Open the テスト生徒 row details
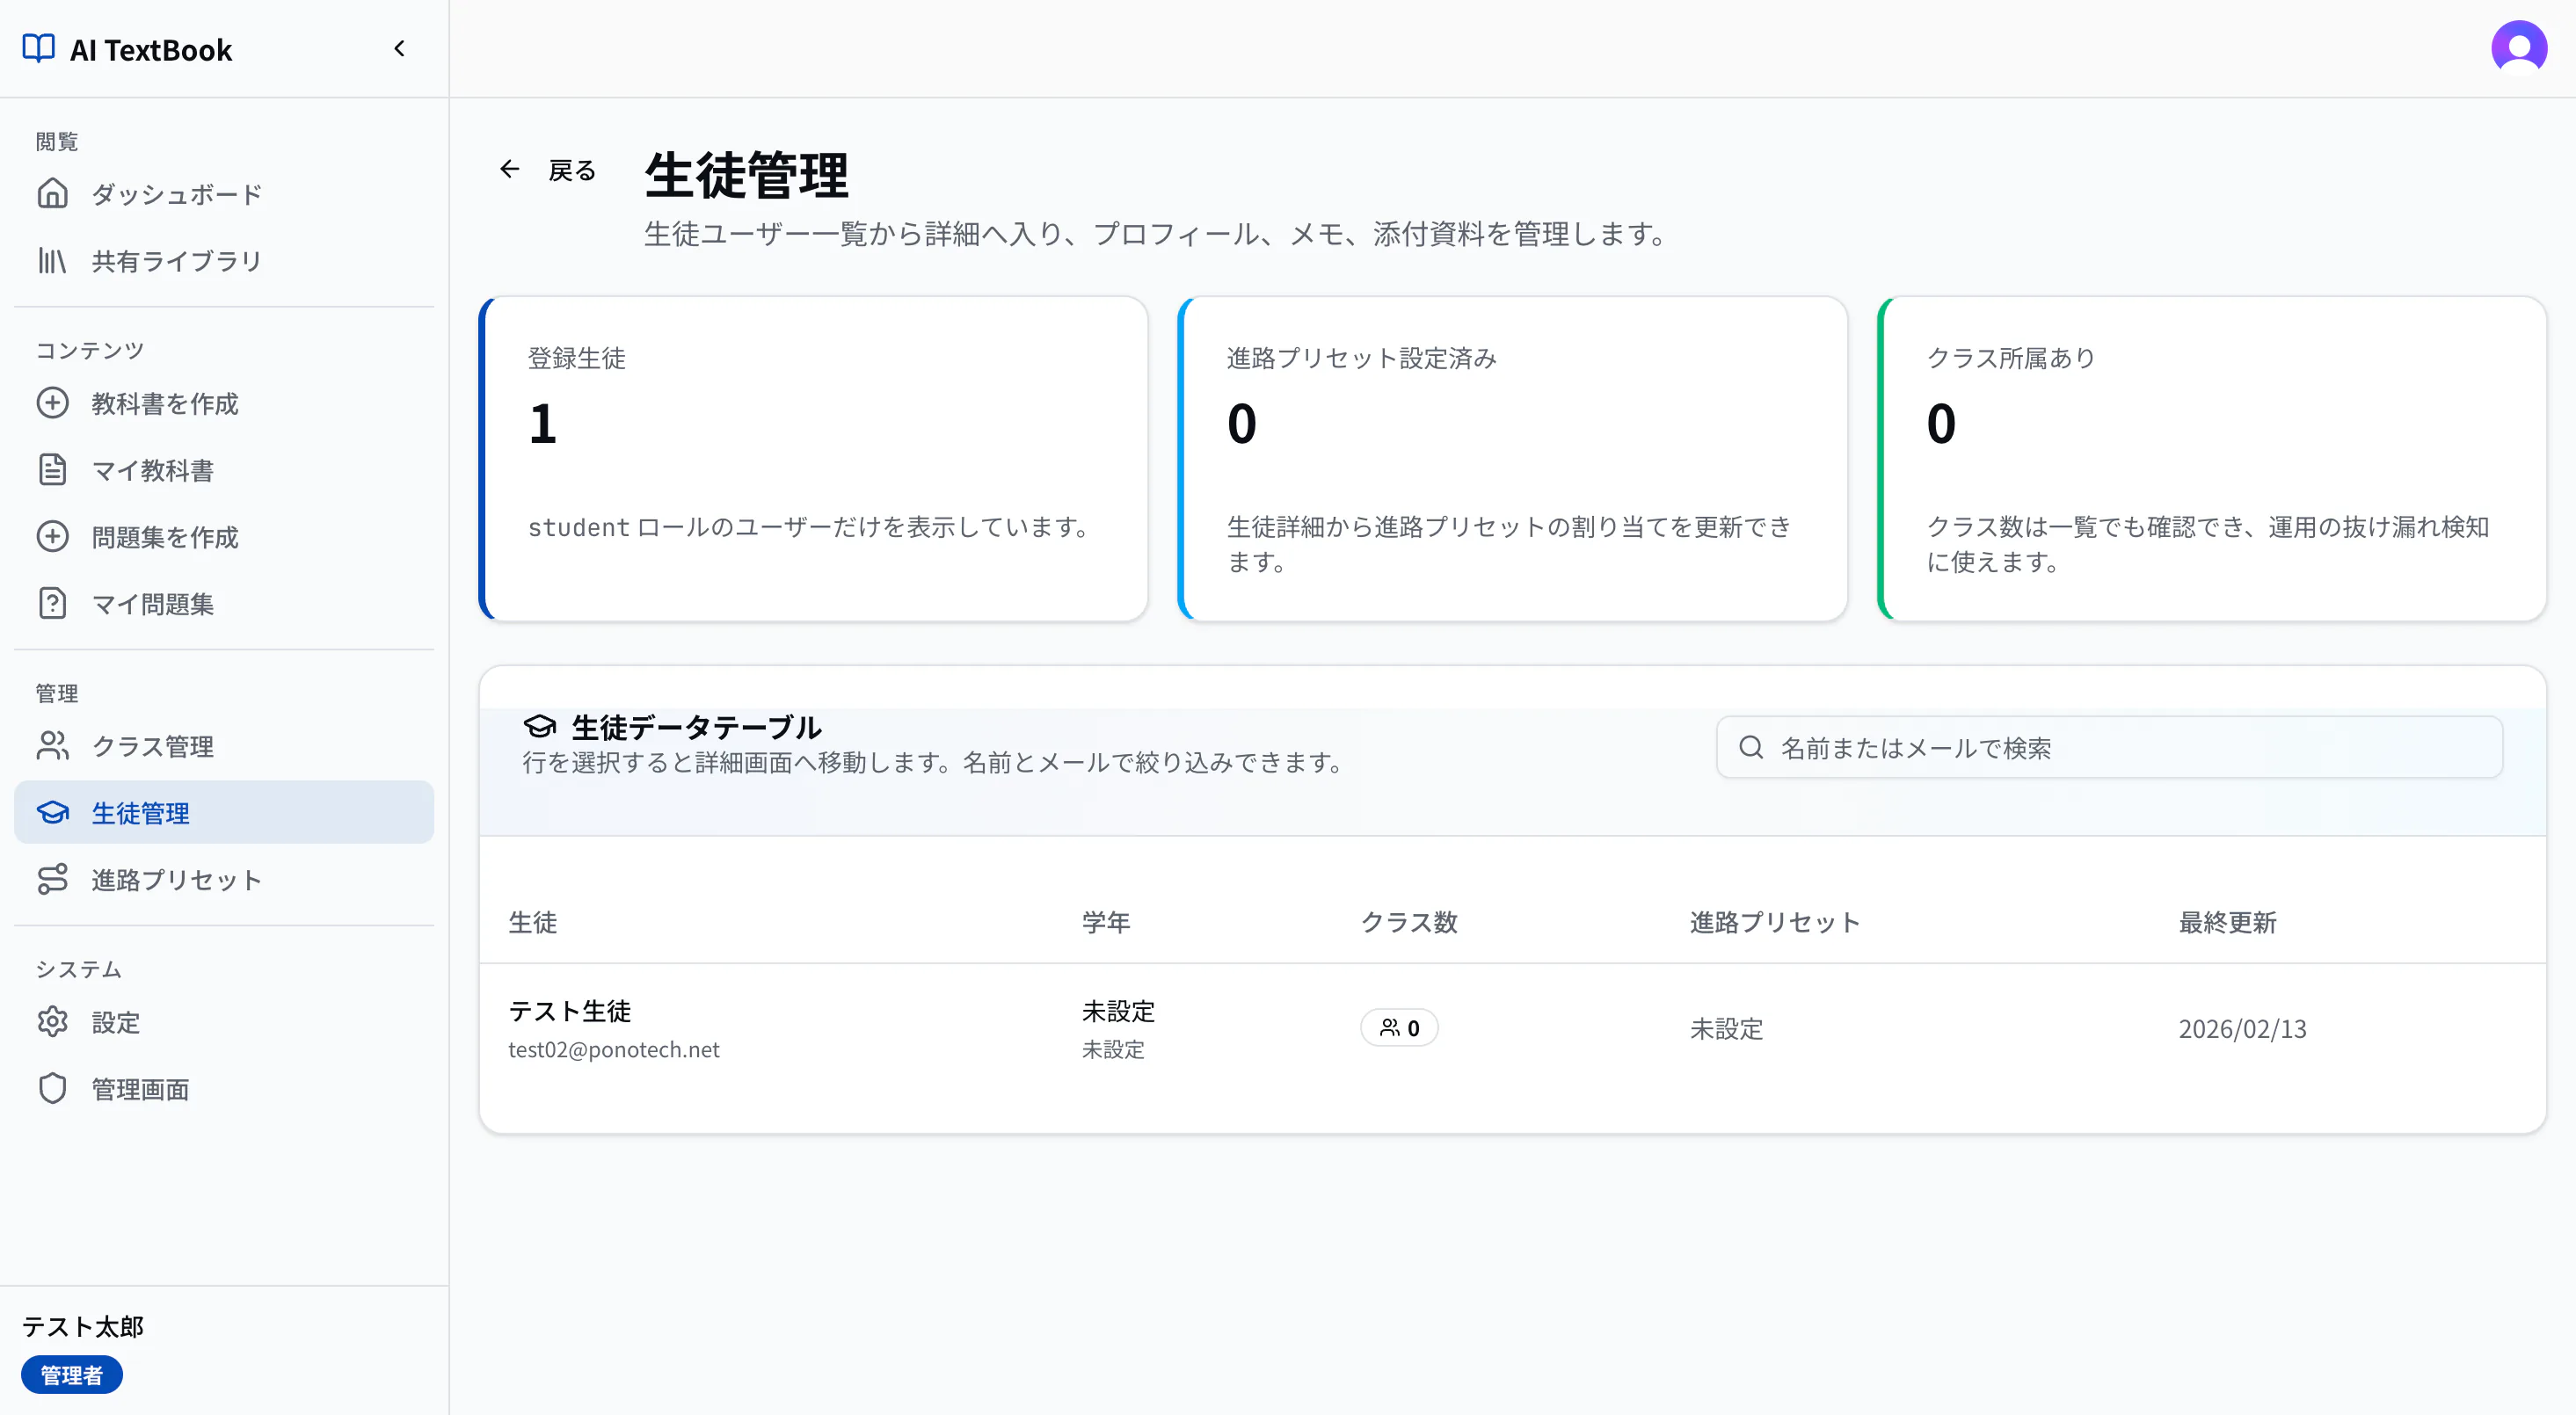Screen dimensions: 2576x1415 (x=1512, y=1029)
